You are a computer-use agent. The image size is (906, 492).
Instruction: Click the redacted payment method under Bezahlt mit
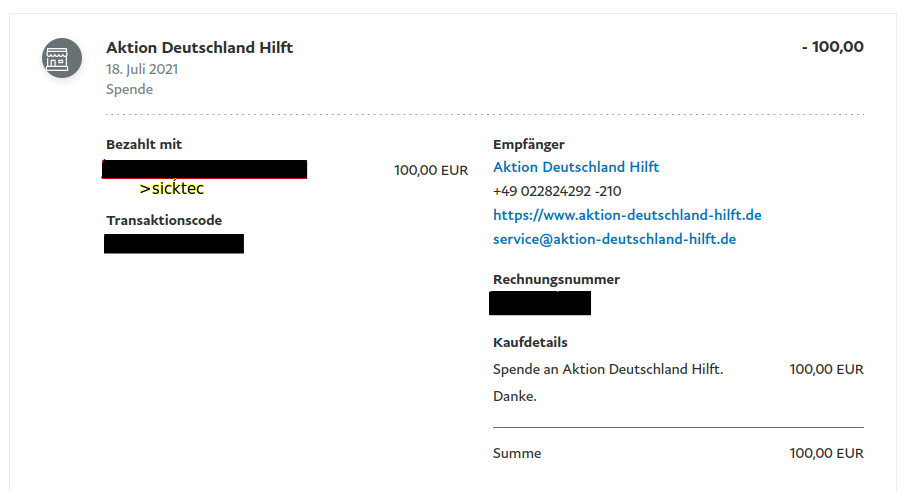coord(205,169)
